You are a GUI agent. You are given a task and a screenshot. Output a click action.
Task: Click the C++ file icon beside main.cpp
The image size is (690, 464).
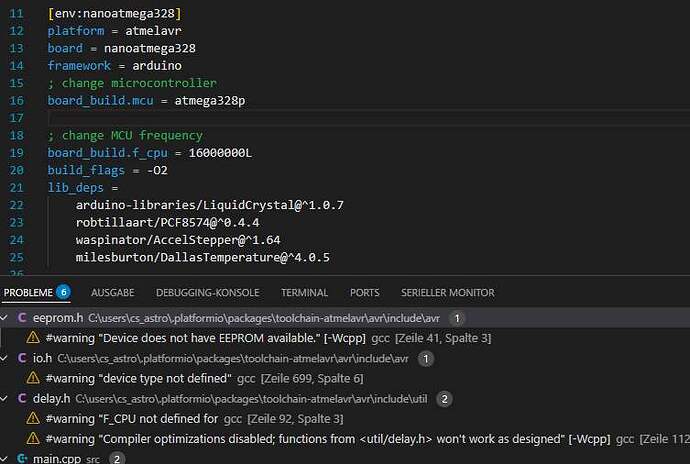click(x=22, y=459)
